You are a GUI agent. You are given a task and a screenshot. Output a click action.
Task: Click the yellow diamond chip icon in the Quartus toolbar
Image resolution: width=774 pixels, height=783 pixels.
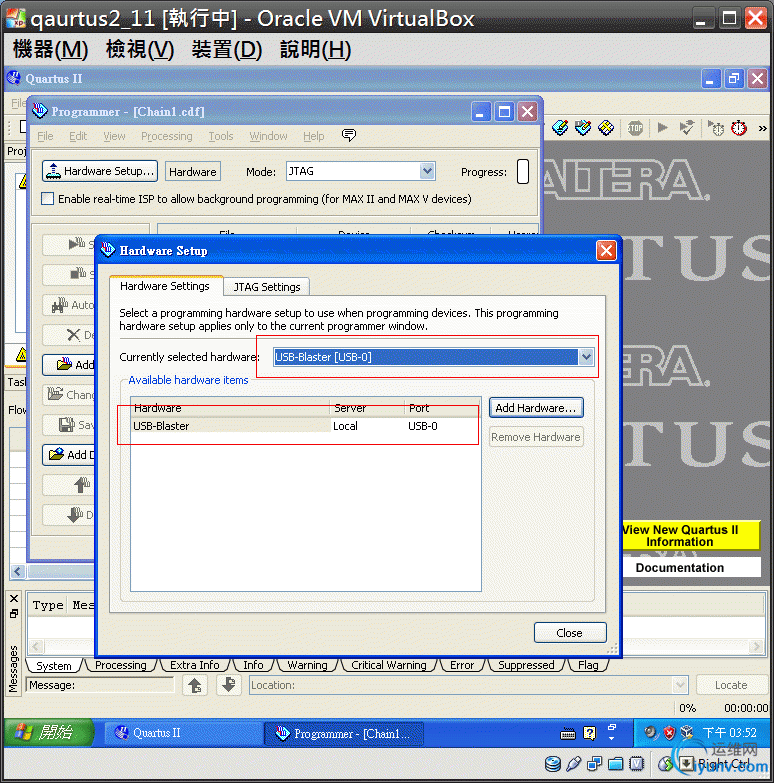[x=606, y=128]
